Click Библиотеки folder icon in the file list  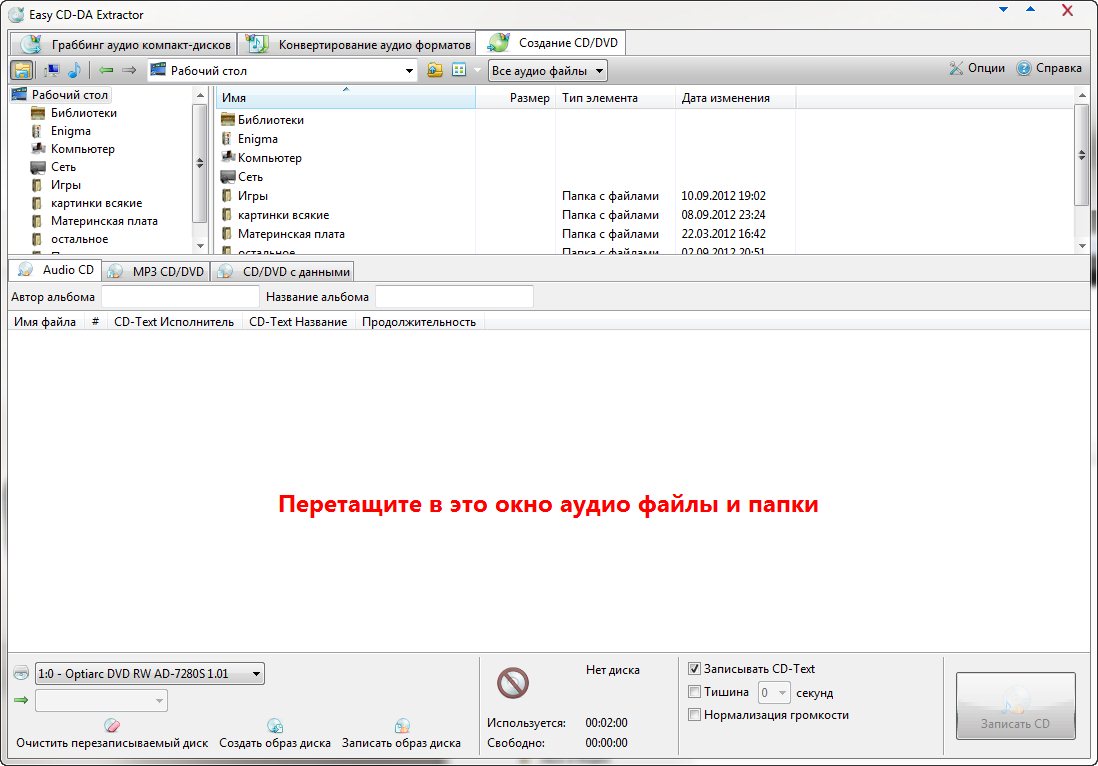coord(228,120)
